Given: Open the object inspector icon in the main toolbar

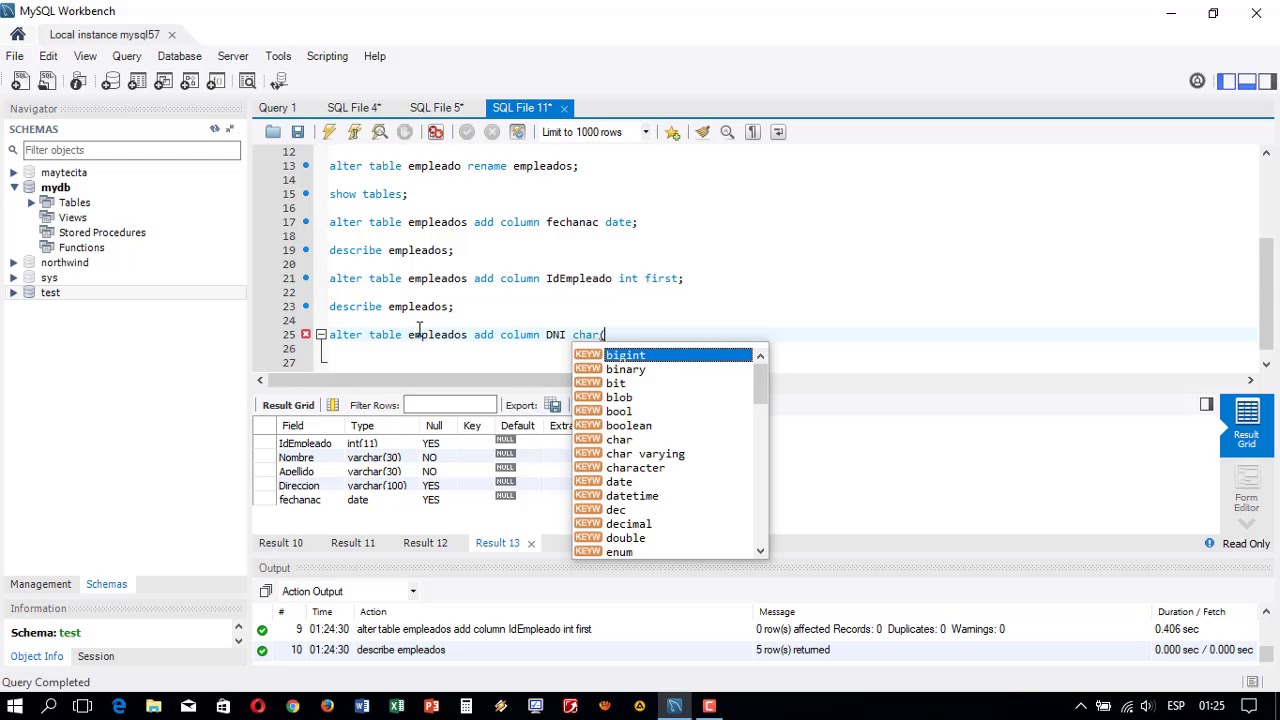Looking at the screenshot, I should coord(78,81).
